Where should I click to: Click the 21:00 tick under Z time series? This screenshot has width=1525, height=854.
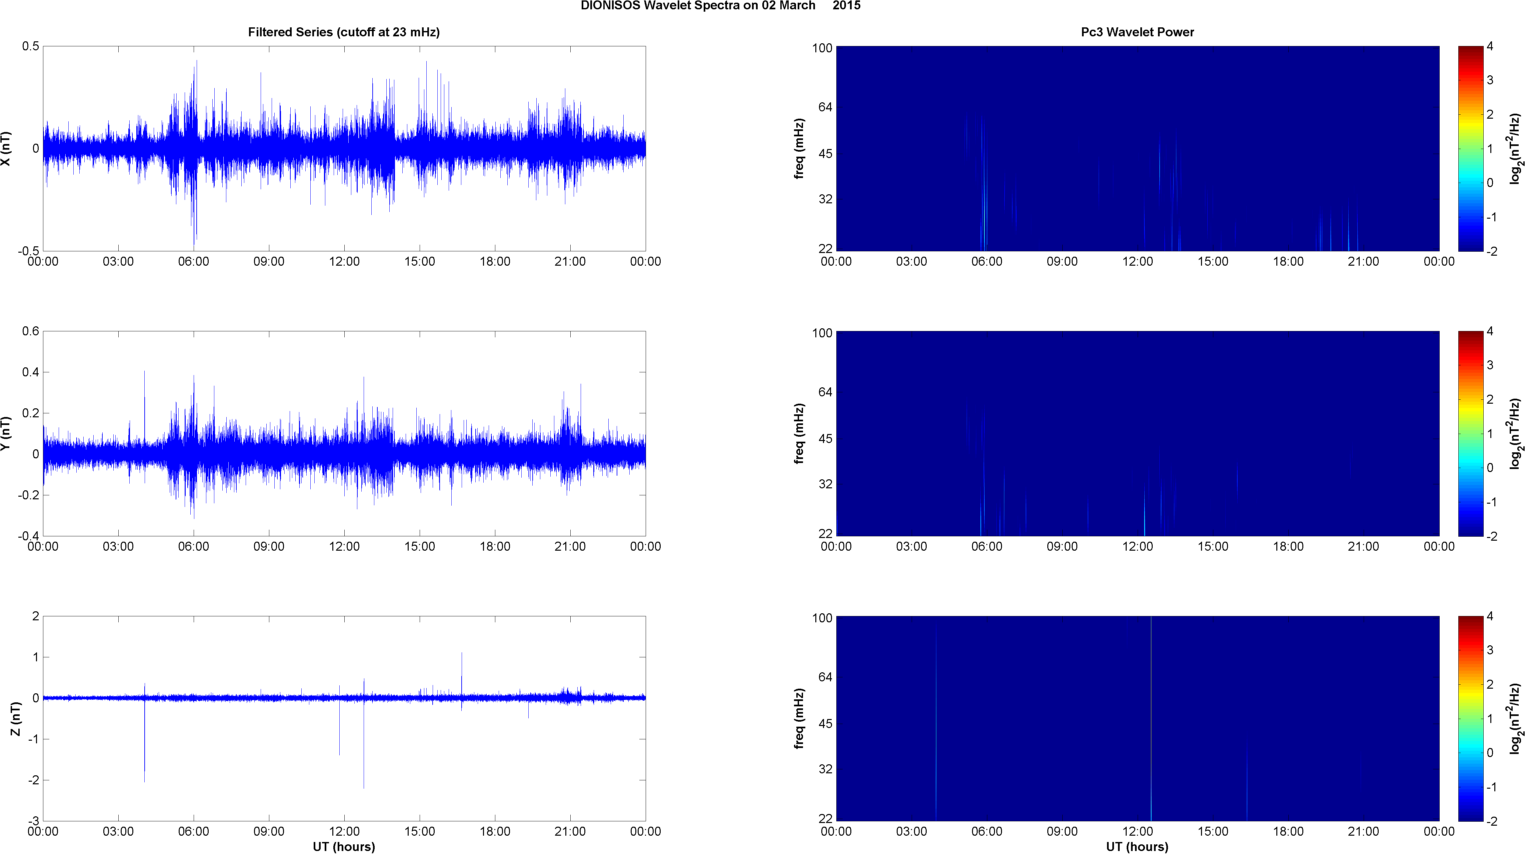pos(570,832)
